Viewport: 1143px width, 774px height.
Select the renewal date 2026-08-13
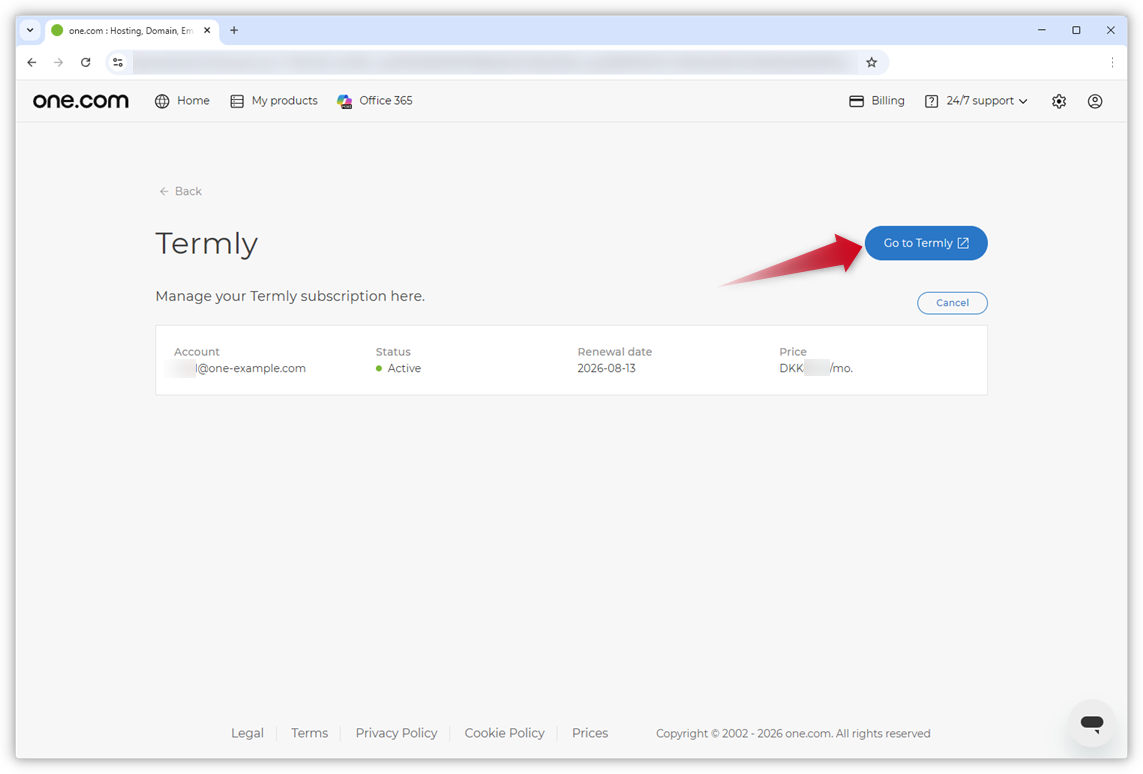(x=606, y=369)
